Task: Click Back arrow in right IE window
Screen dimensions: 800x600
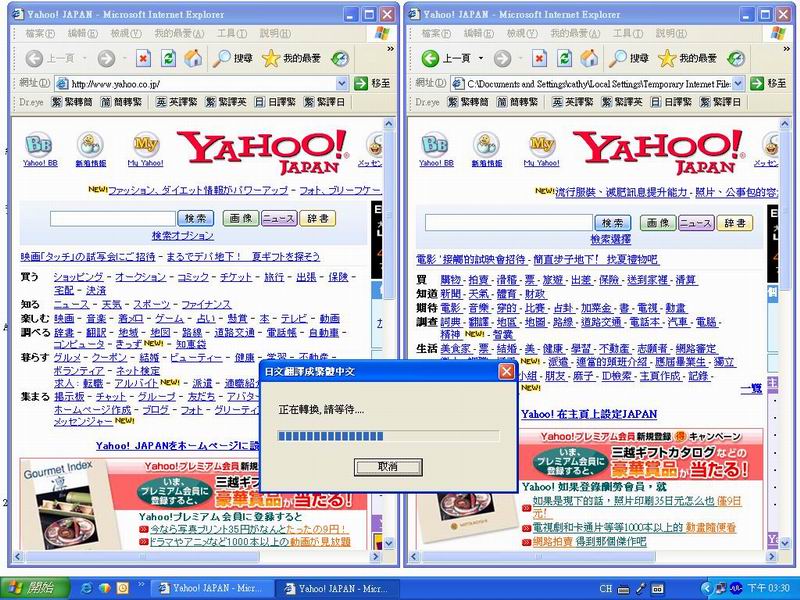Action: (430, 58)
